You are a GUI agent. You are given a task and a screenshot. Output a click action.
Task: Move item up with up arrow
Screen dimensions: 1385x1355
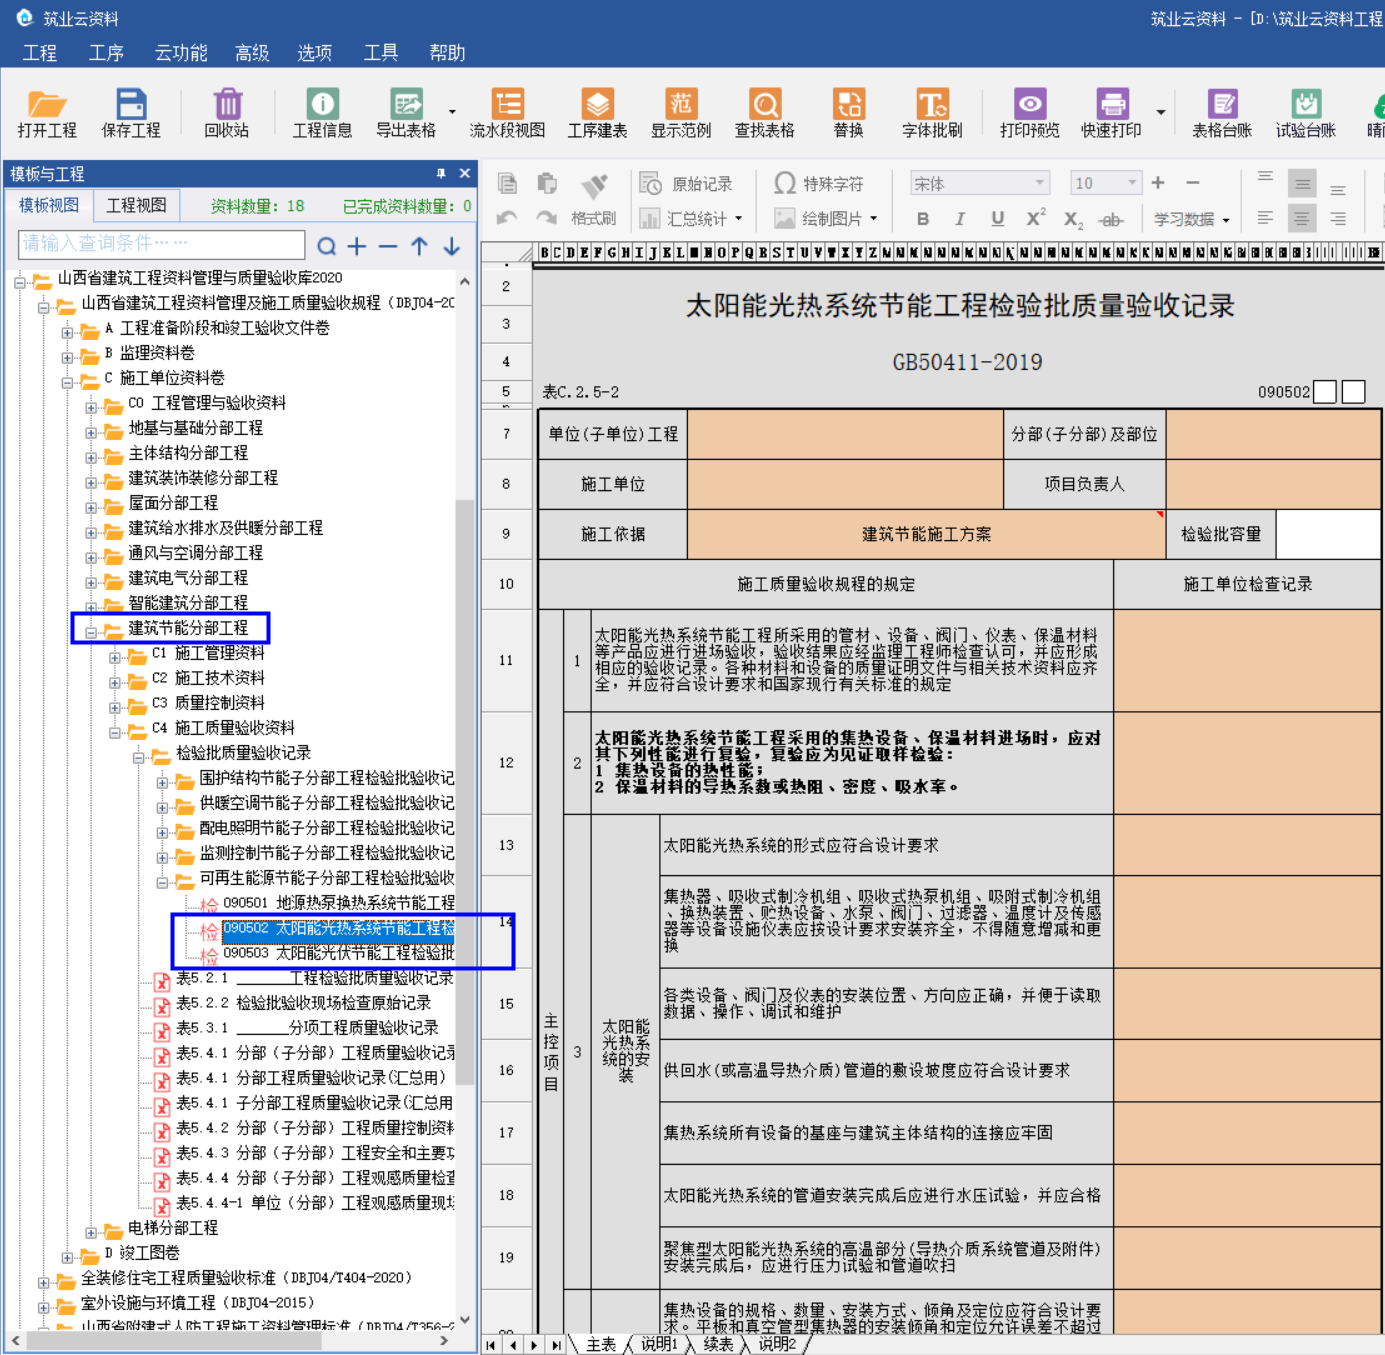(419, 246)
